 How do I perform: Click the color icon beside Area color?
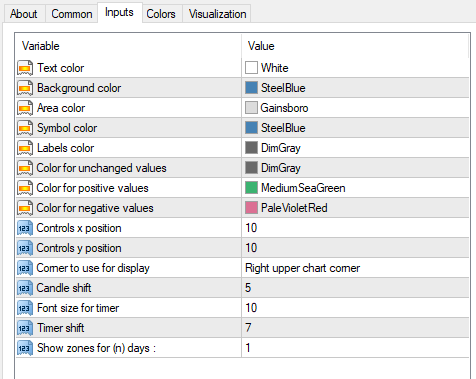[25, 108]
